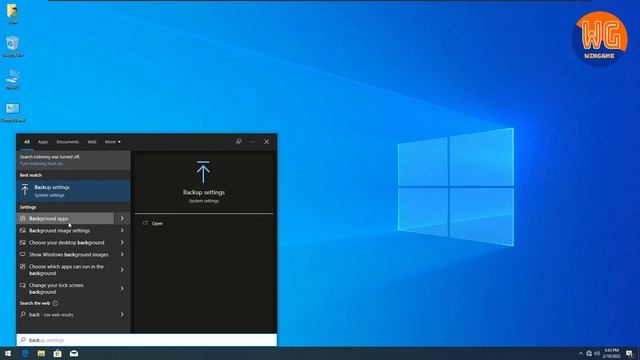The width and height of the screenshot is (640, 360).
Task: Open the Recycle Bin desktop icon
Action: [13, 46]
